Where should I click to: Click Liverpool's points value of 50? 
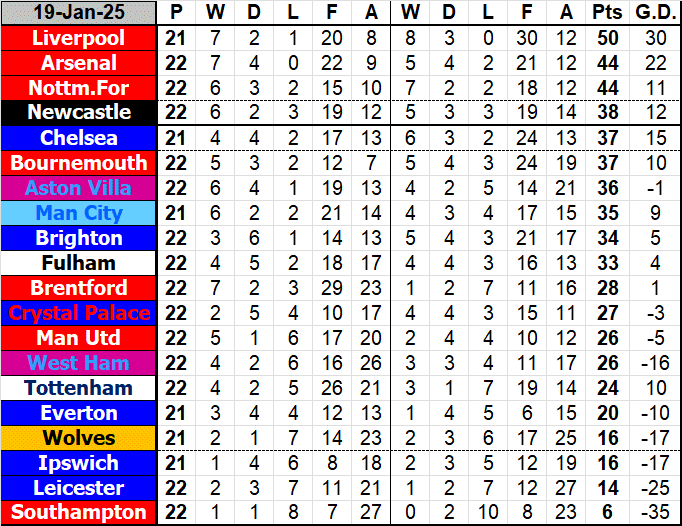(604, 38)
